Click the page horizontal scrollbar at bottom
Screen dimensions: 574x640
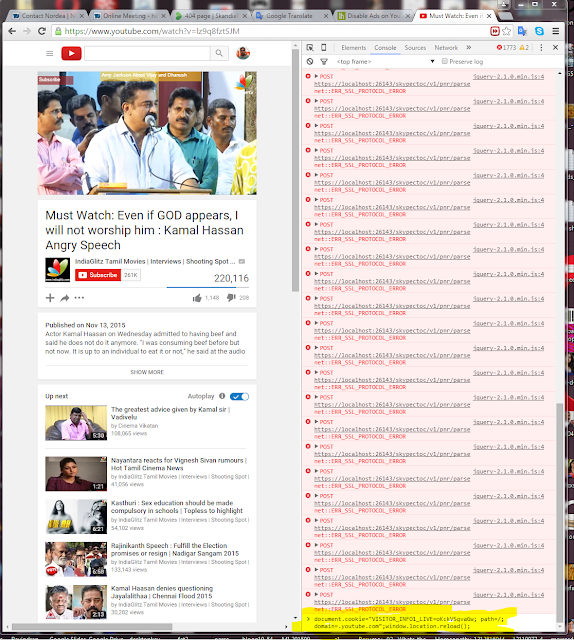92,627
